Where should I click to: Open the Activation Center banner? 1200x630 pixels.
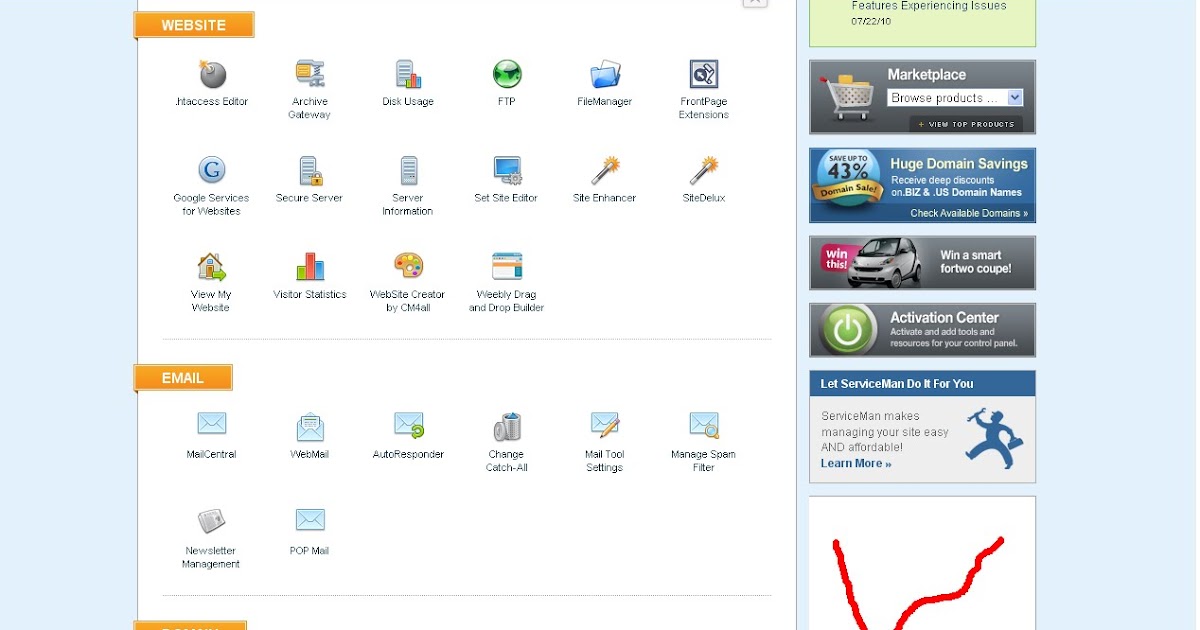922,330
